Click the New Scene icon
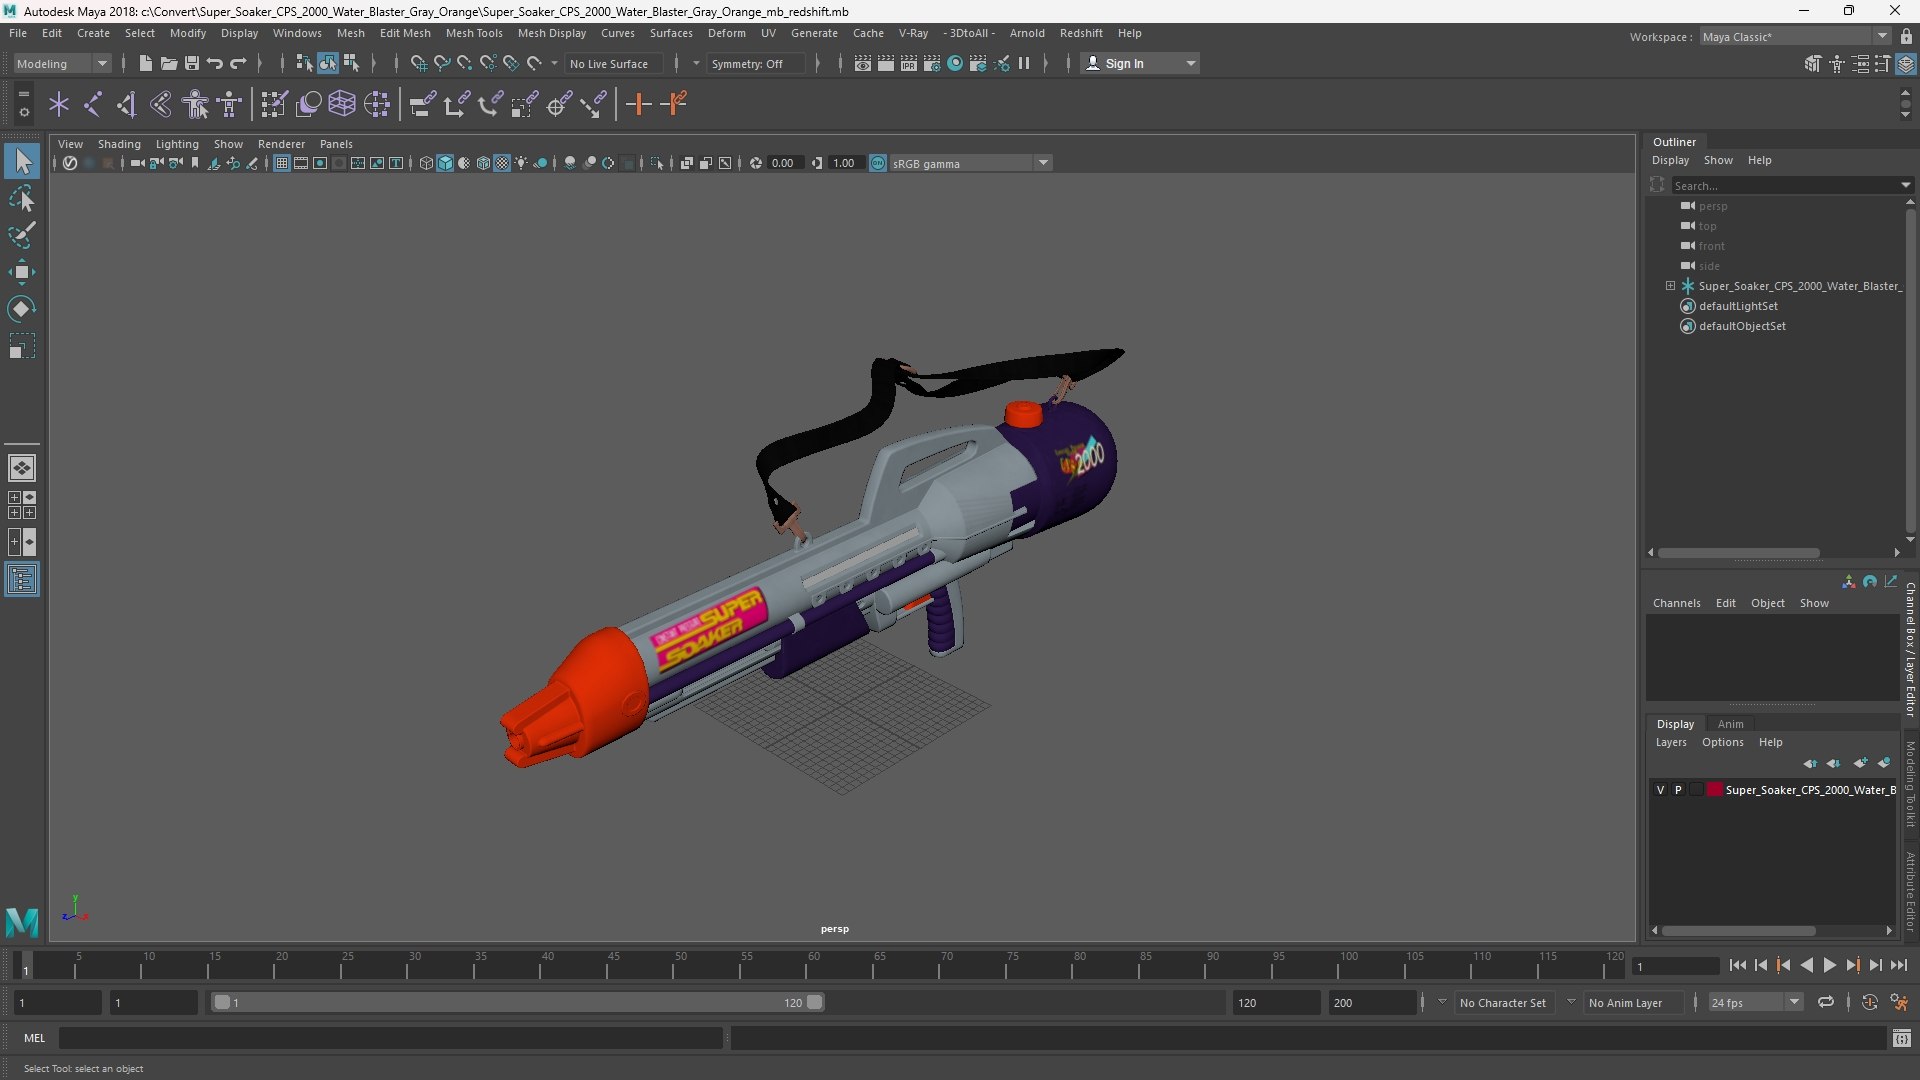The height and width of the screenshot is (1080, 1920). tap(145, 63)
